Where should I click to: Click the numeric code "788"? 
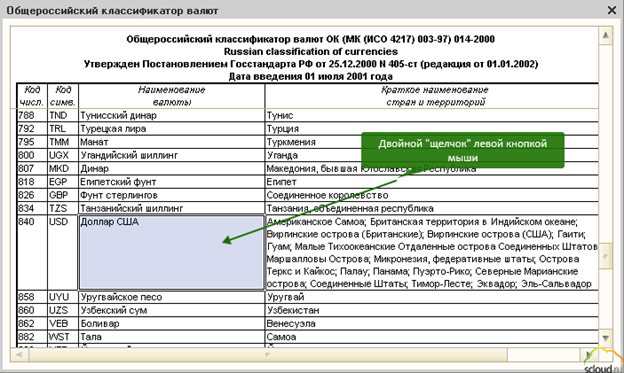26,115
